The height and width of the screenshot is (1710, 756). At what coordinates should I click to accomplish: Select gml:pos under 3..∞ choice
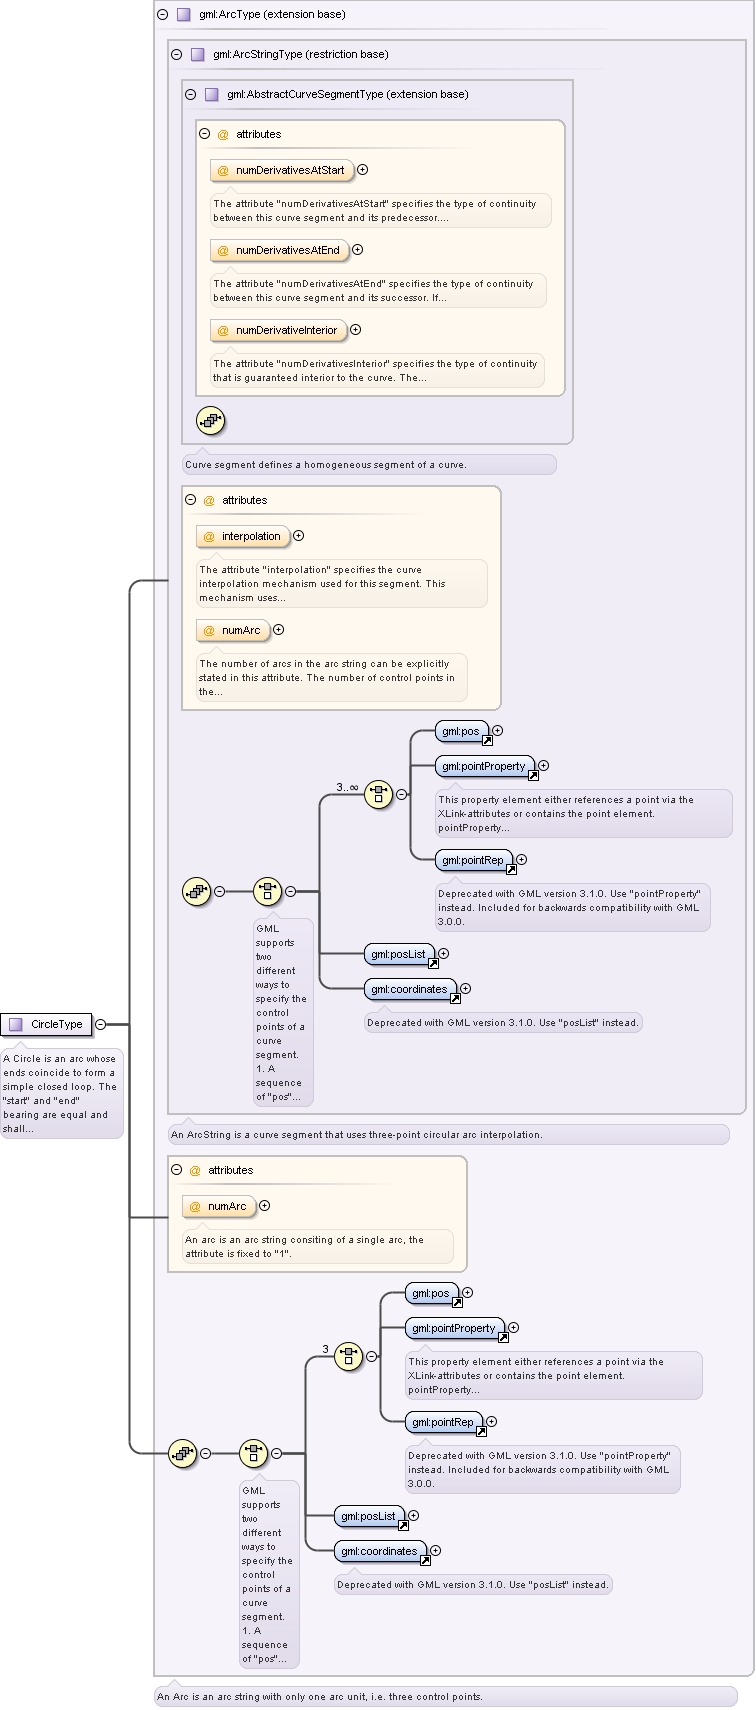click(462, 732)
